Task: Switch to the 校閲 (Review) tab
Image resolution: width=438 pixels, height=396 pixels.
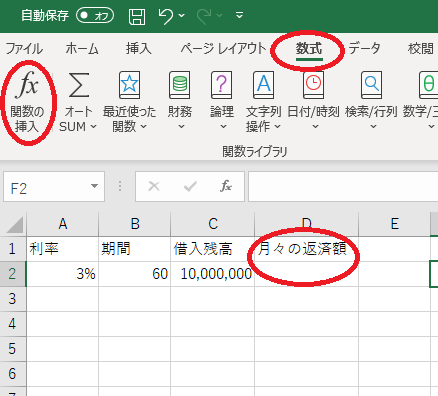Action: (421, 49)
